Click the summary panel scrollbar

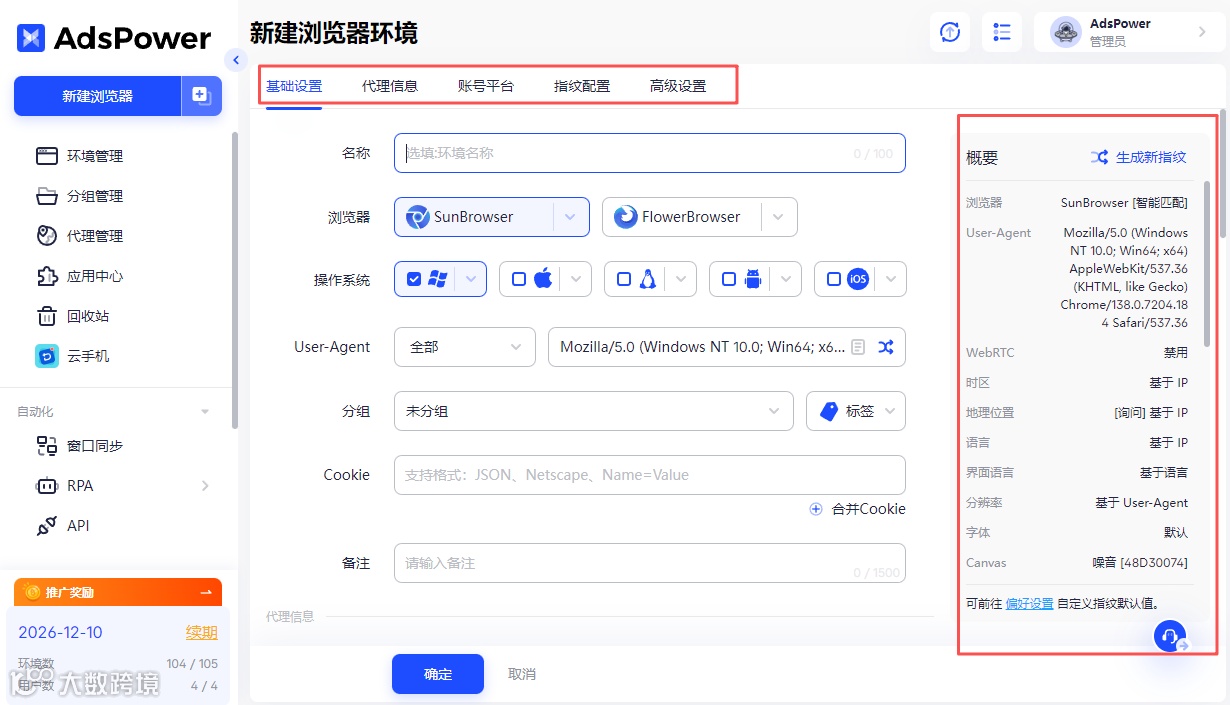click(x=1207, y=264)
